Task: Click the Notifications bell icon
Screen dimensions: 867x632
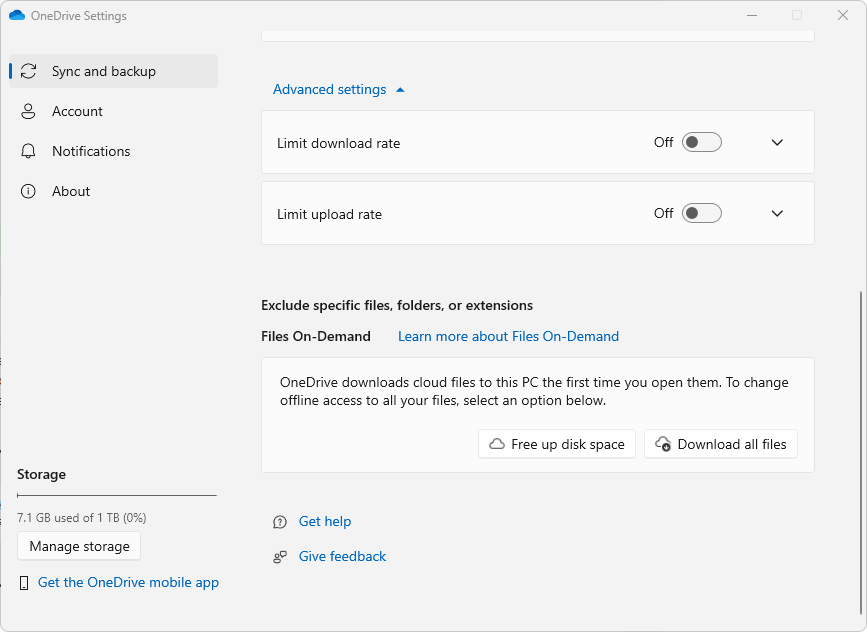Action: pos(28,151)
